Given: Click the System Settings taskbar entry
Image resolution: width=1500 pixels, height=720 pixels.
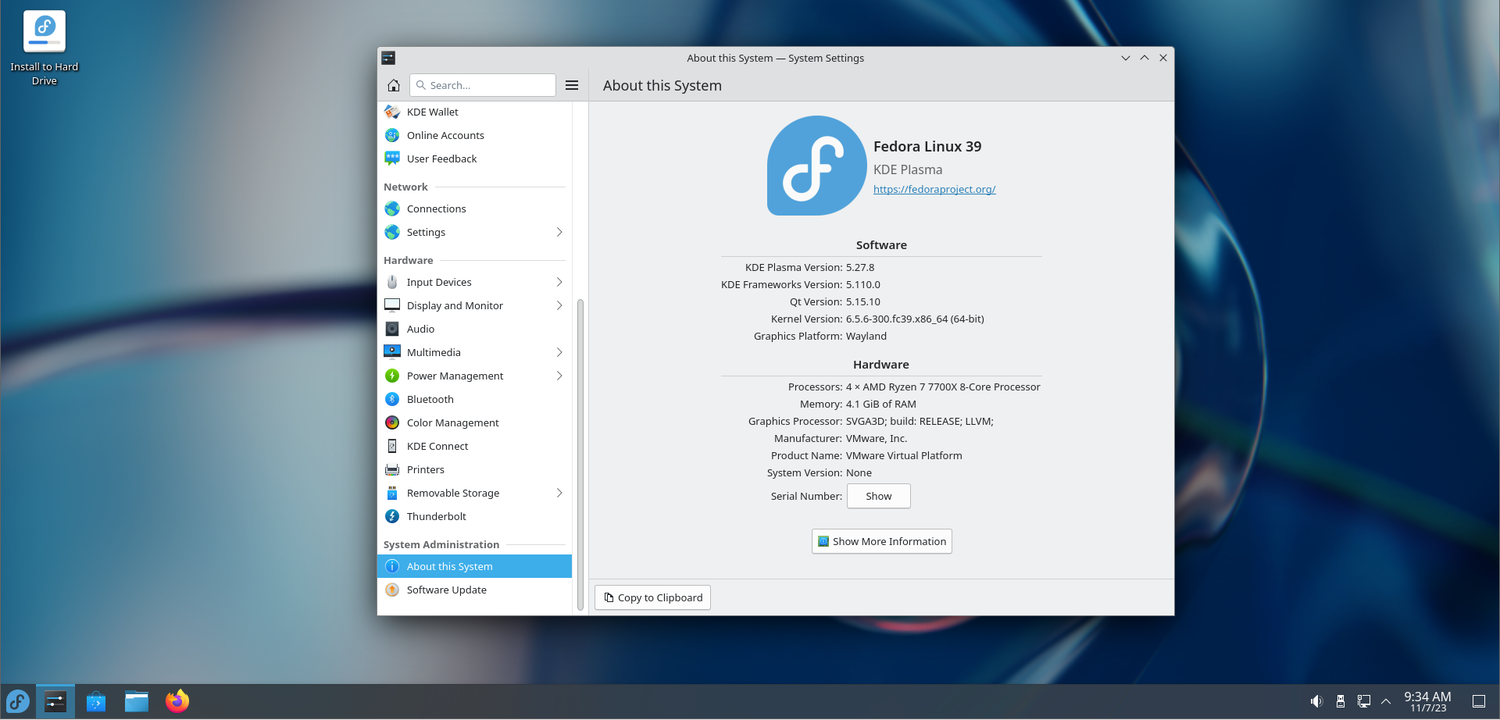Looking at the screenshot, I should 55,701.
